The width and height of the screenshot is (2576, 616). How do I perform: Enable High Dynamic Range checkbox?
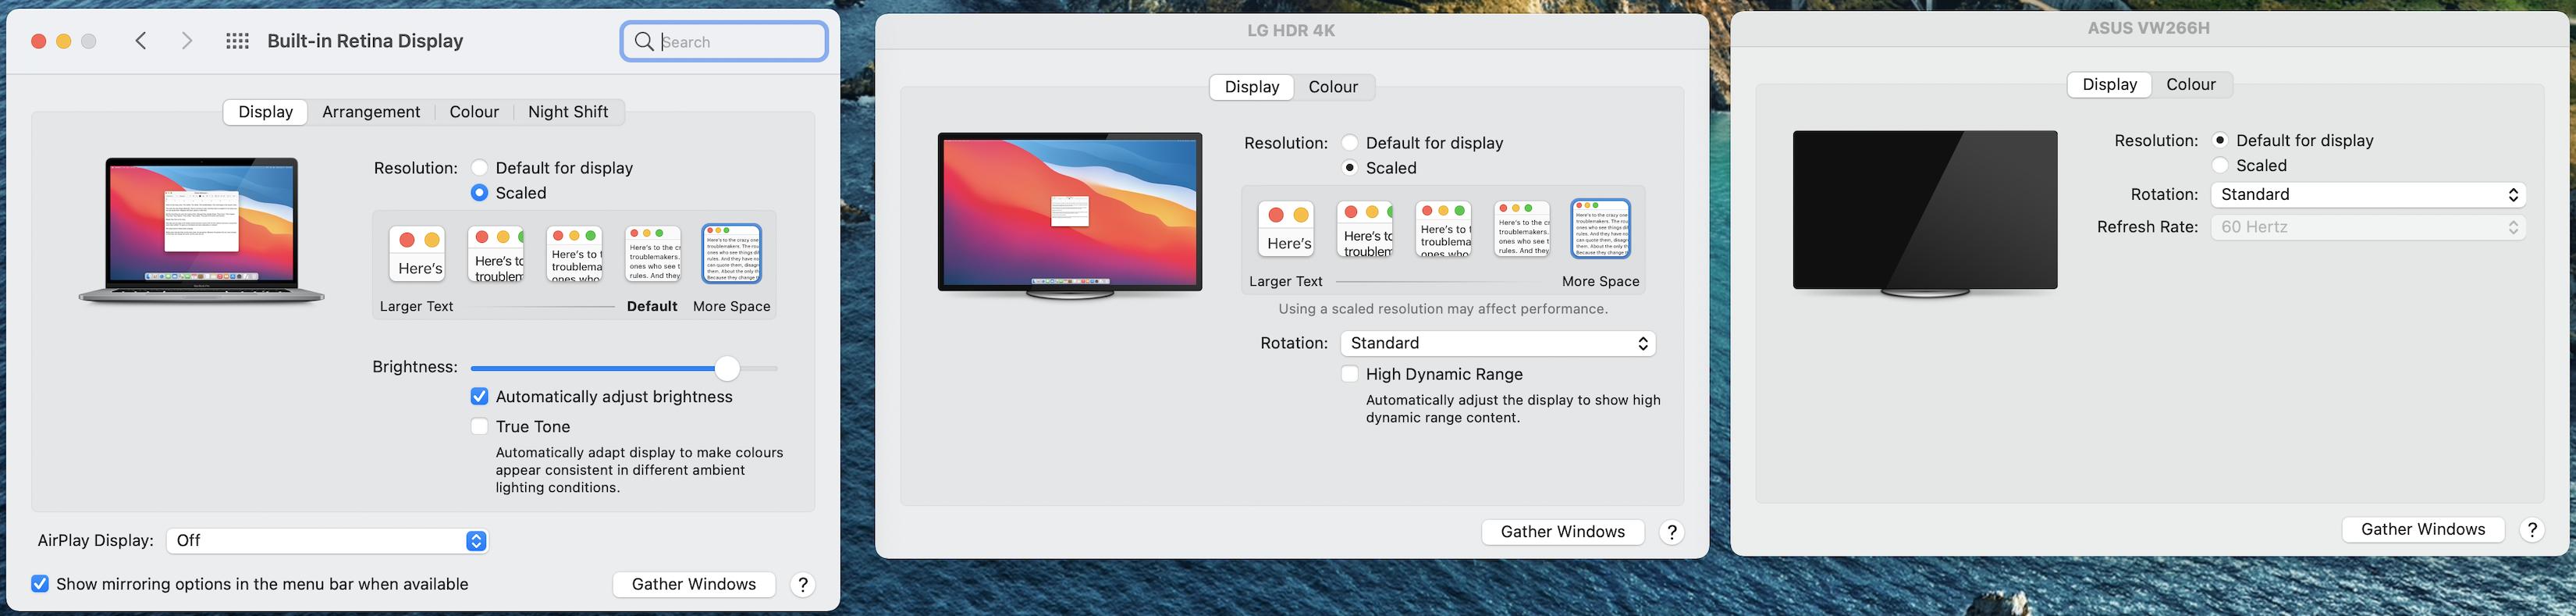[1350, 374]
